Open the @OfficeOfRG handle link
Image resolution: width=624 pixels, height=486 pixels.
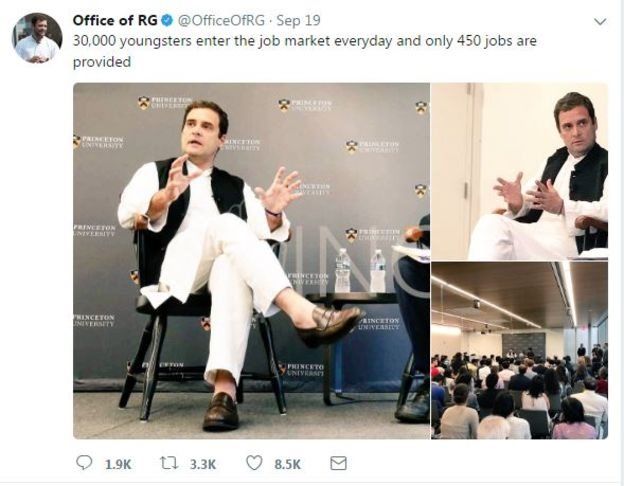pos(219,20)
